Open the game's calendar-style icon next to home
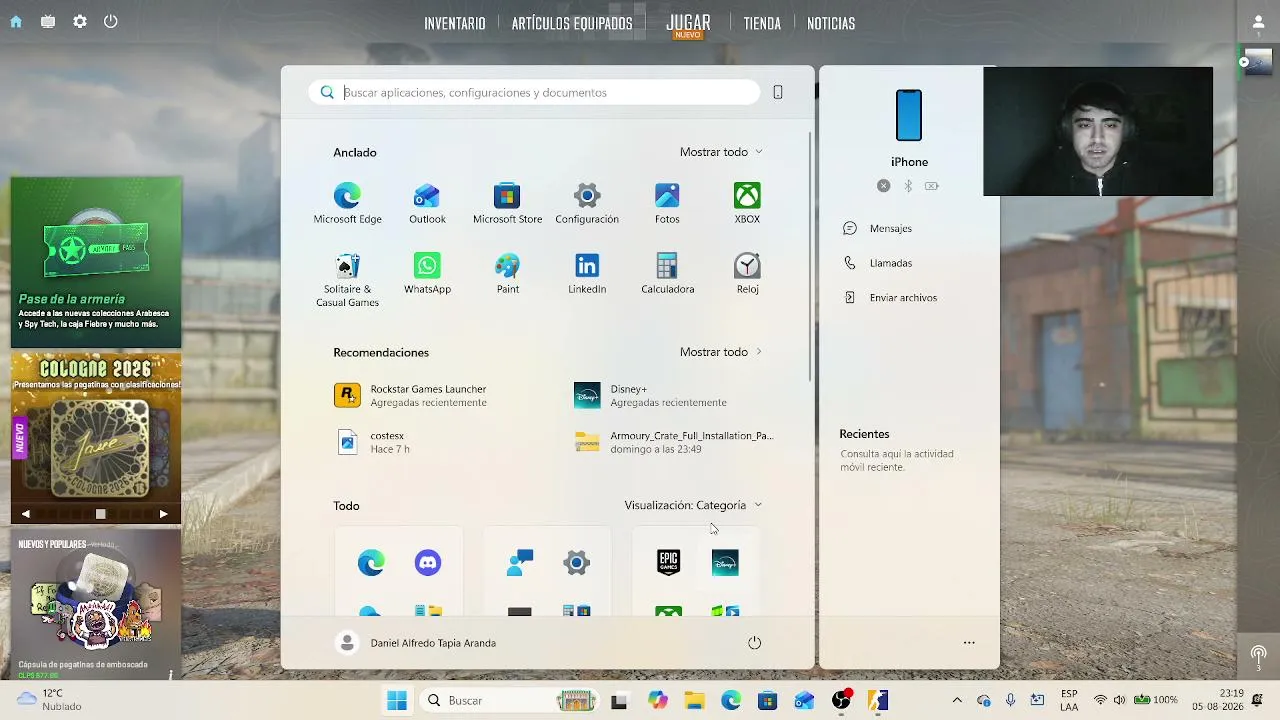The height and width of the screenshot is (720, 1280). pyautogui.click(x=48, y=21)
